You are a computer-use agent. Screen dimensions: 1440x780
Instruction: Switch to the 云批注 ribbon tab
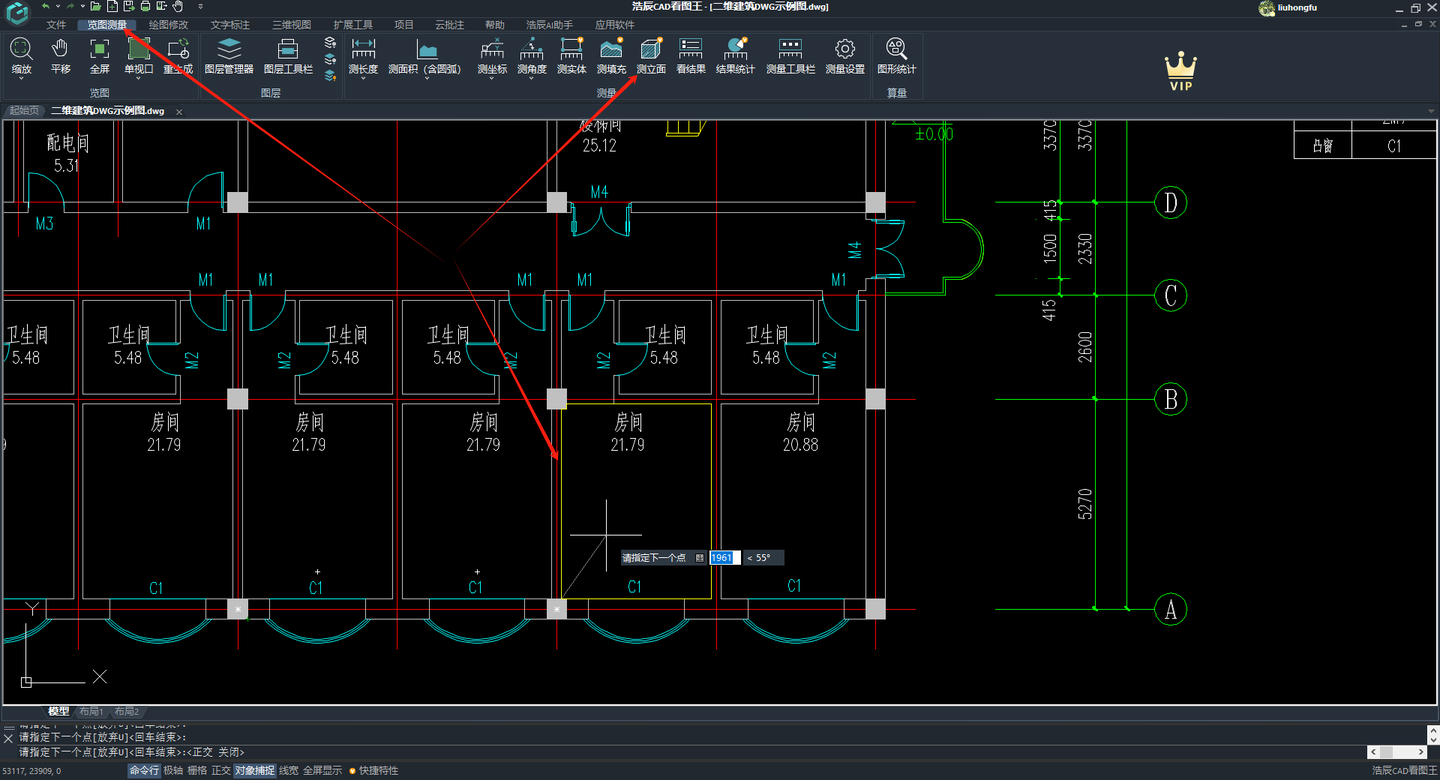pyautogui.click(x=450, y=24)
